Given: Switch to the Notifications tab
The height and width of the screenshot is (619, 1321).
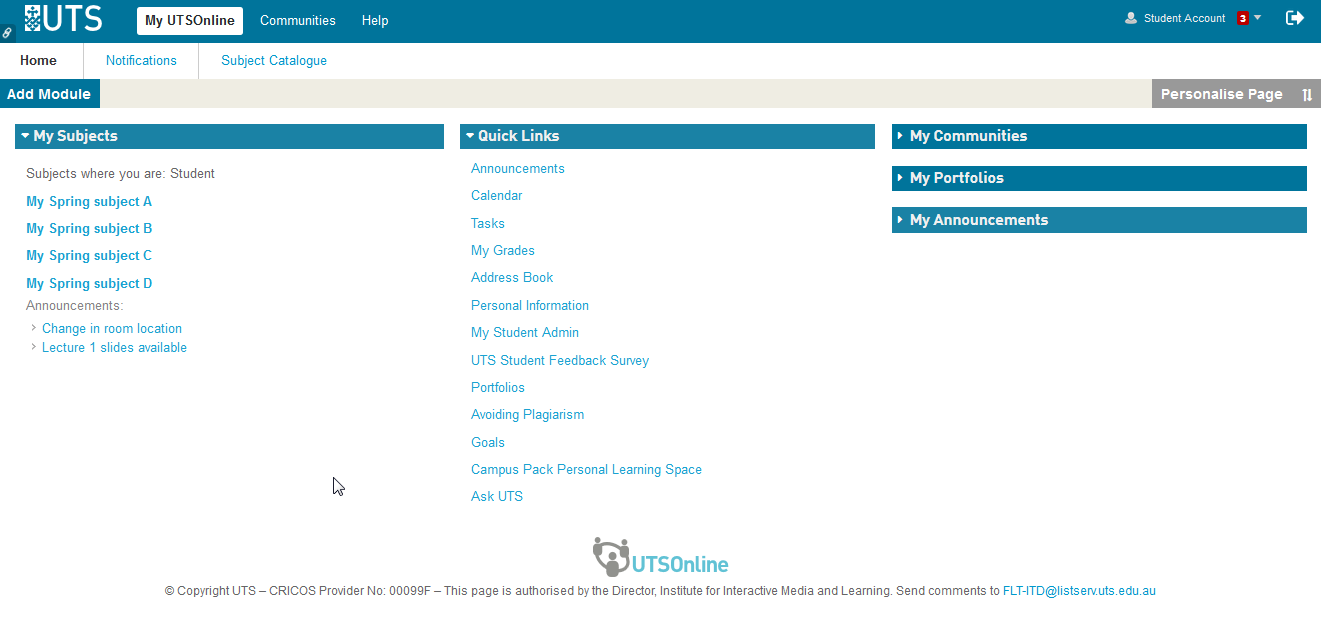Looking at the screenshot, I should click(141, 60).
